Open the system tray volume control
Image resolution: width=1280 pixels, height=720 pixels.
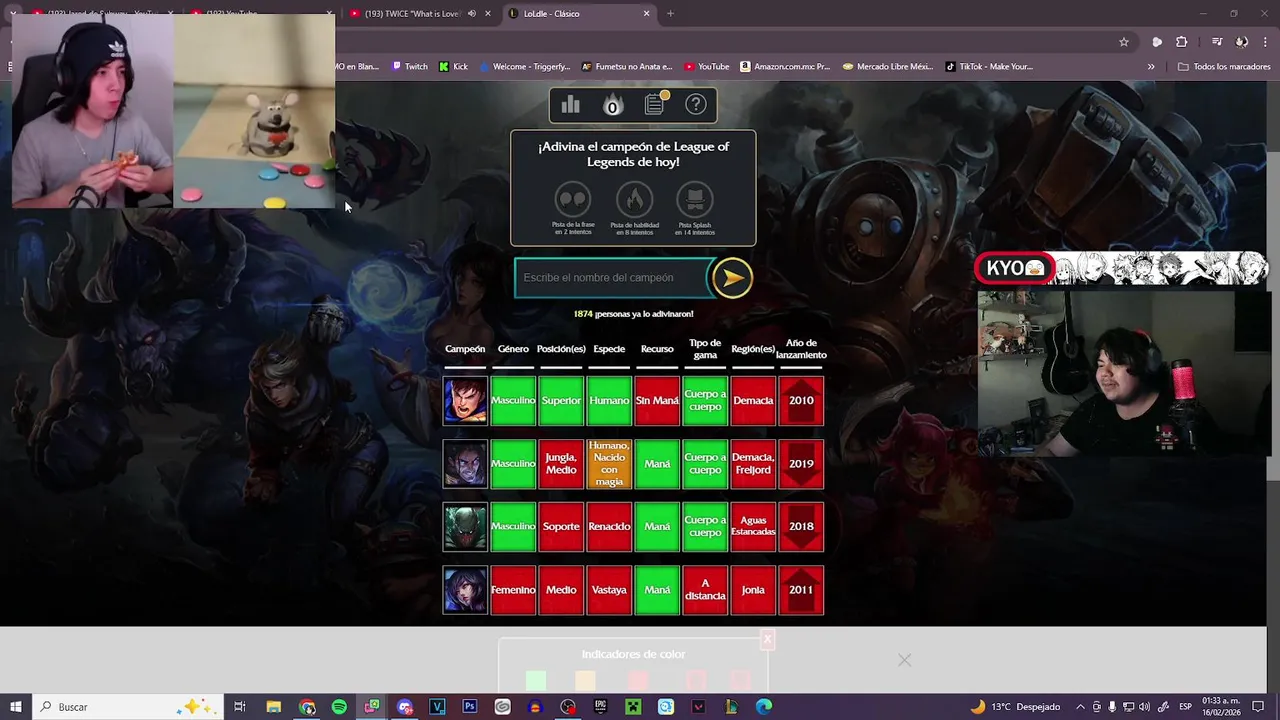pos(1144,707)
